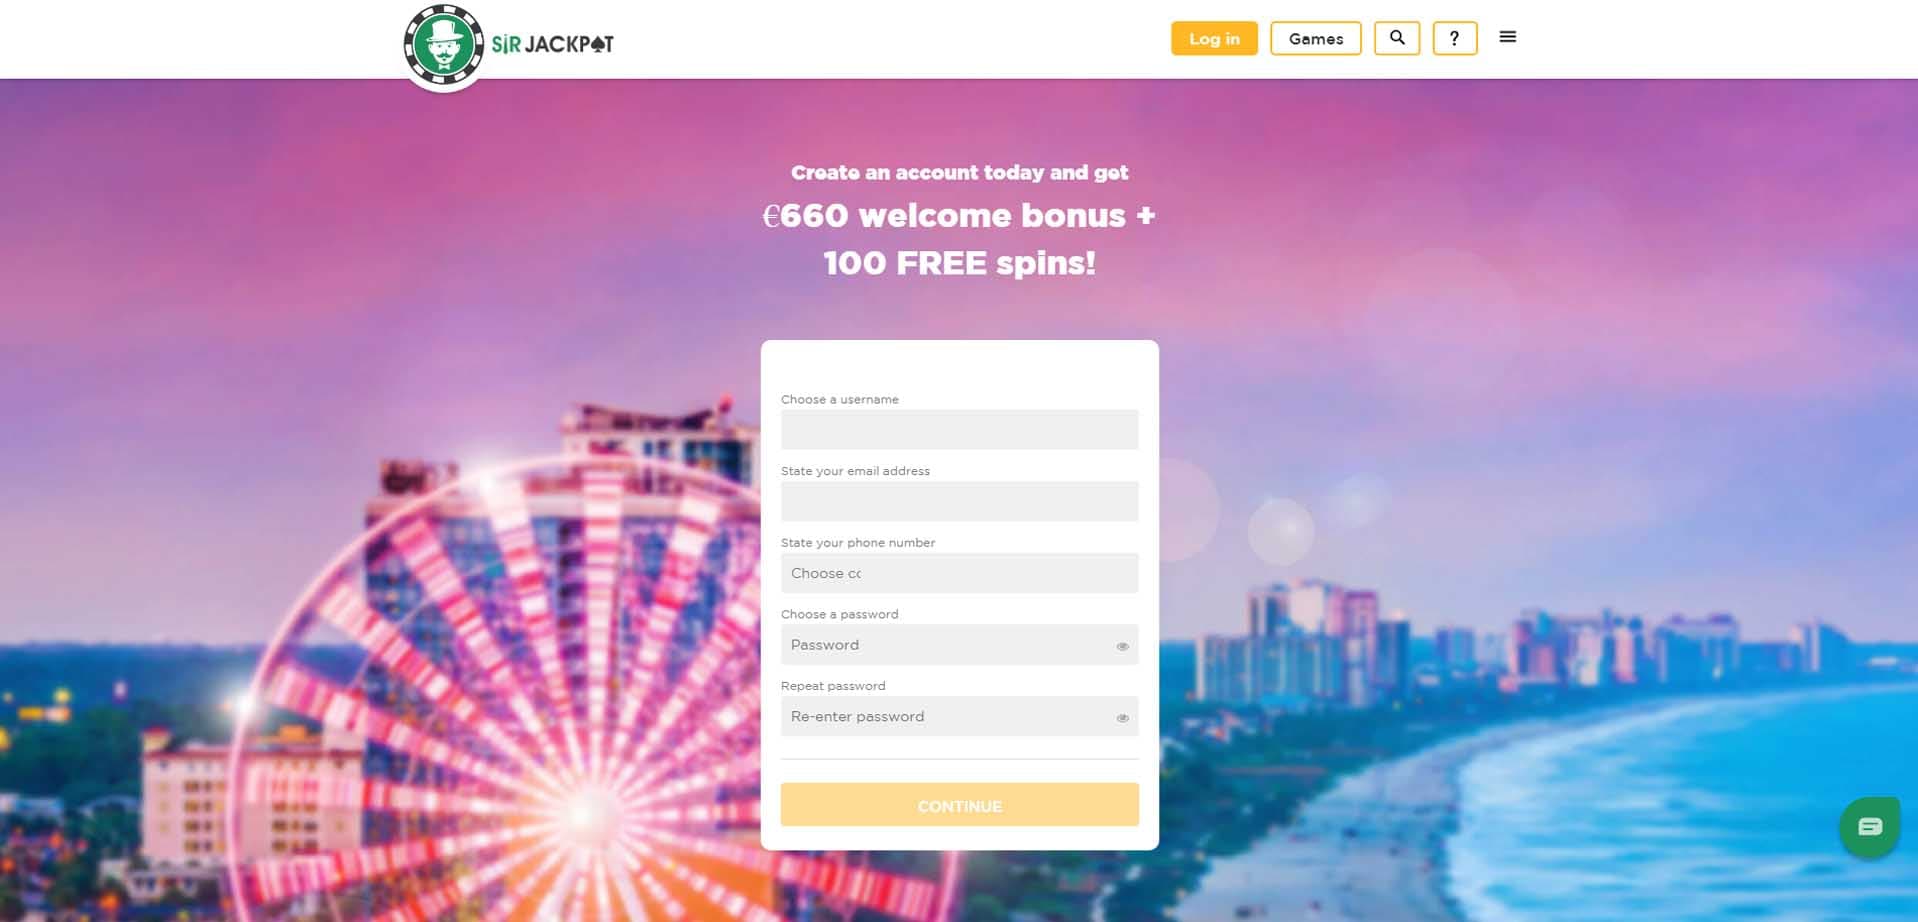Focus the email address input field
Viewport: 1918px width, 922px height.
[x=959, y=501]
